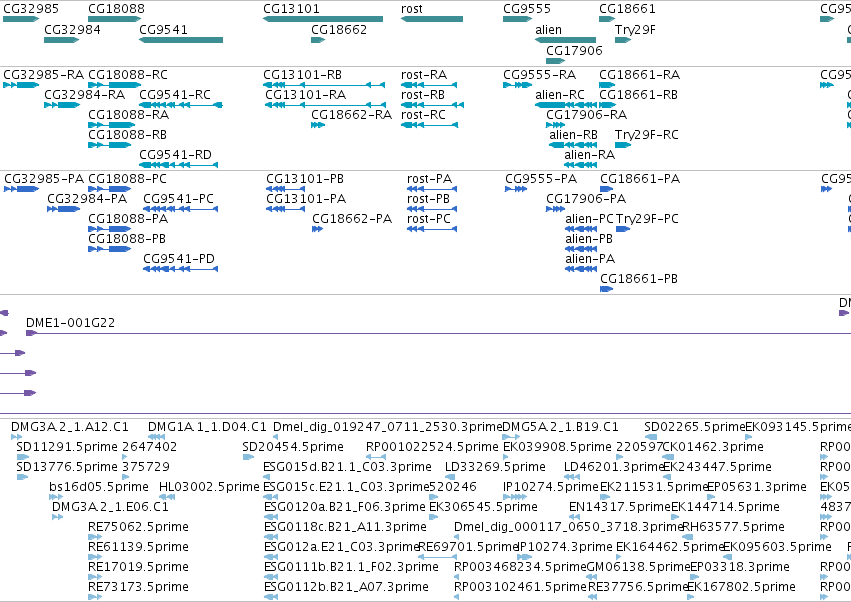851x602 pixels.
Task: Click EST RE75062.5prime
Action: coord(138,527)
